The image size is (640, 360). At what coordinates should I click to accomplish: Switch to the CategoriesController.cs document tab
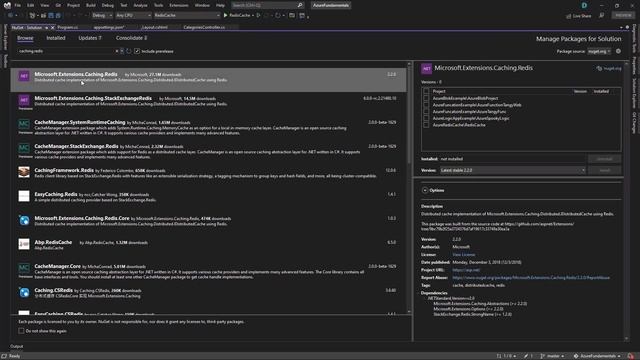[x=204, y=27]
